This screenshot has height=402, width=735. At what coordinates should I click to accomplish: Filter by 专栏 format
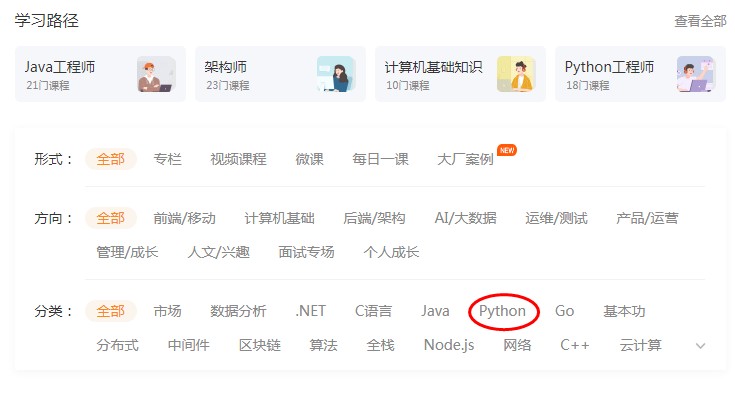167,159
